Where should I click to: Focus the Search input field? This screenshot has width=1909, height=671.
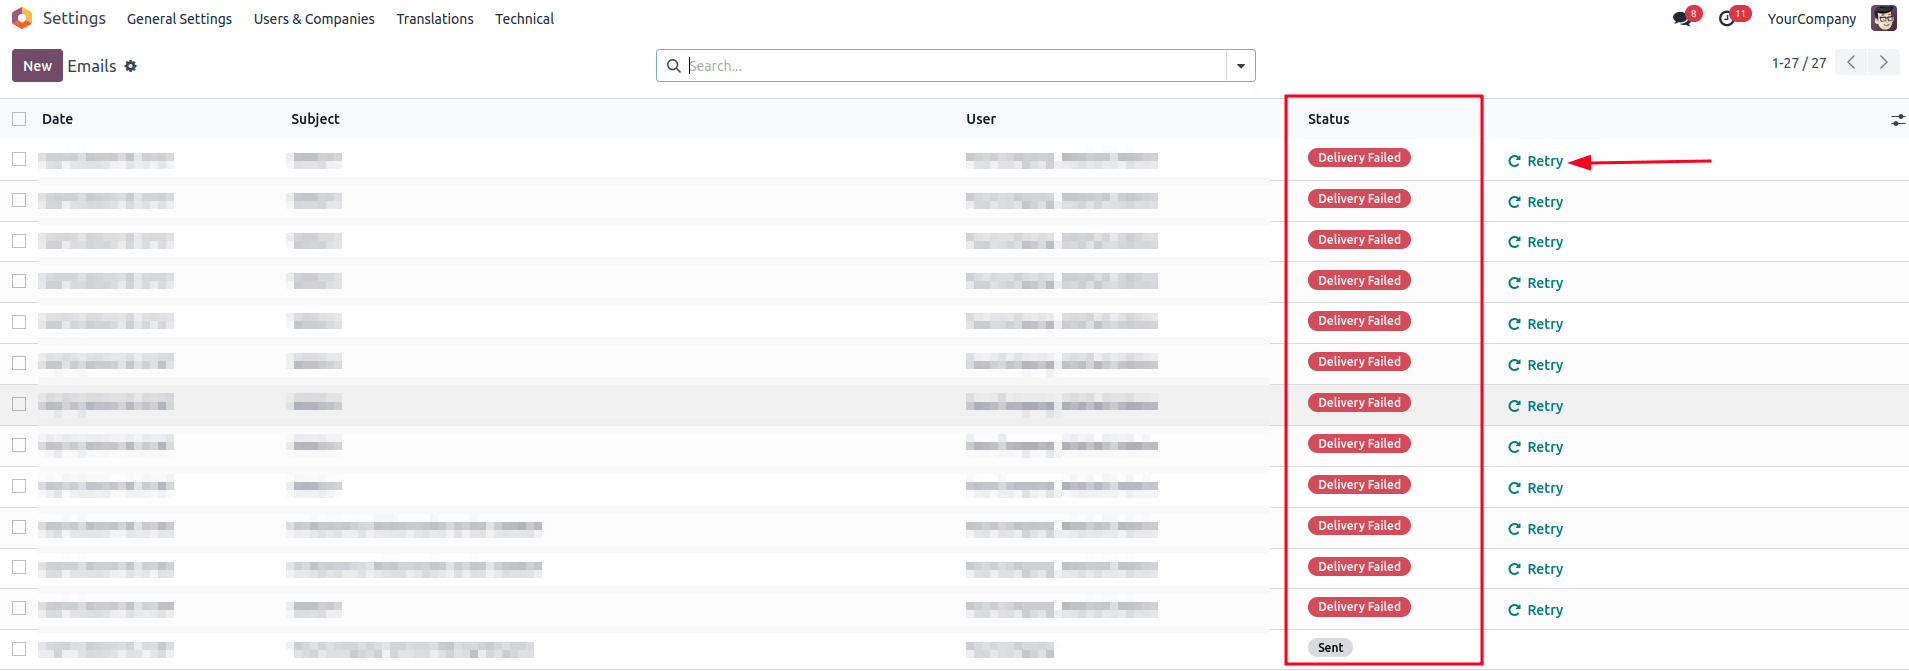[950, 66]
